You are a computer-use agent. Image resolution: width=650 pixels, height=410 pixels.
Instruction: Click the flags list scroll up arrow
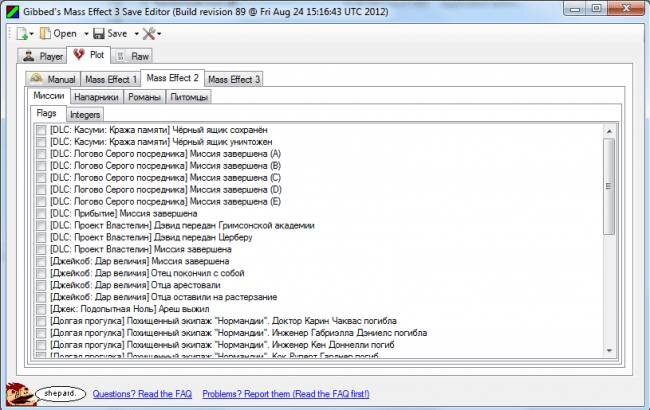coord(609,131)
